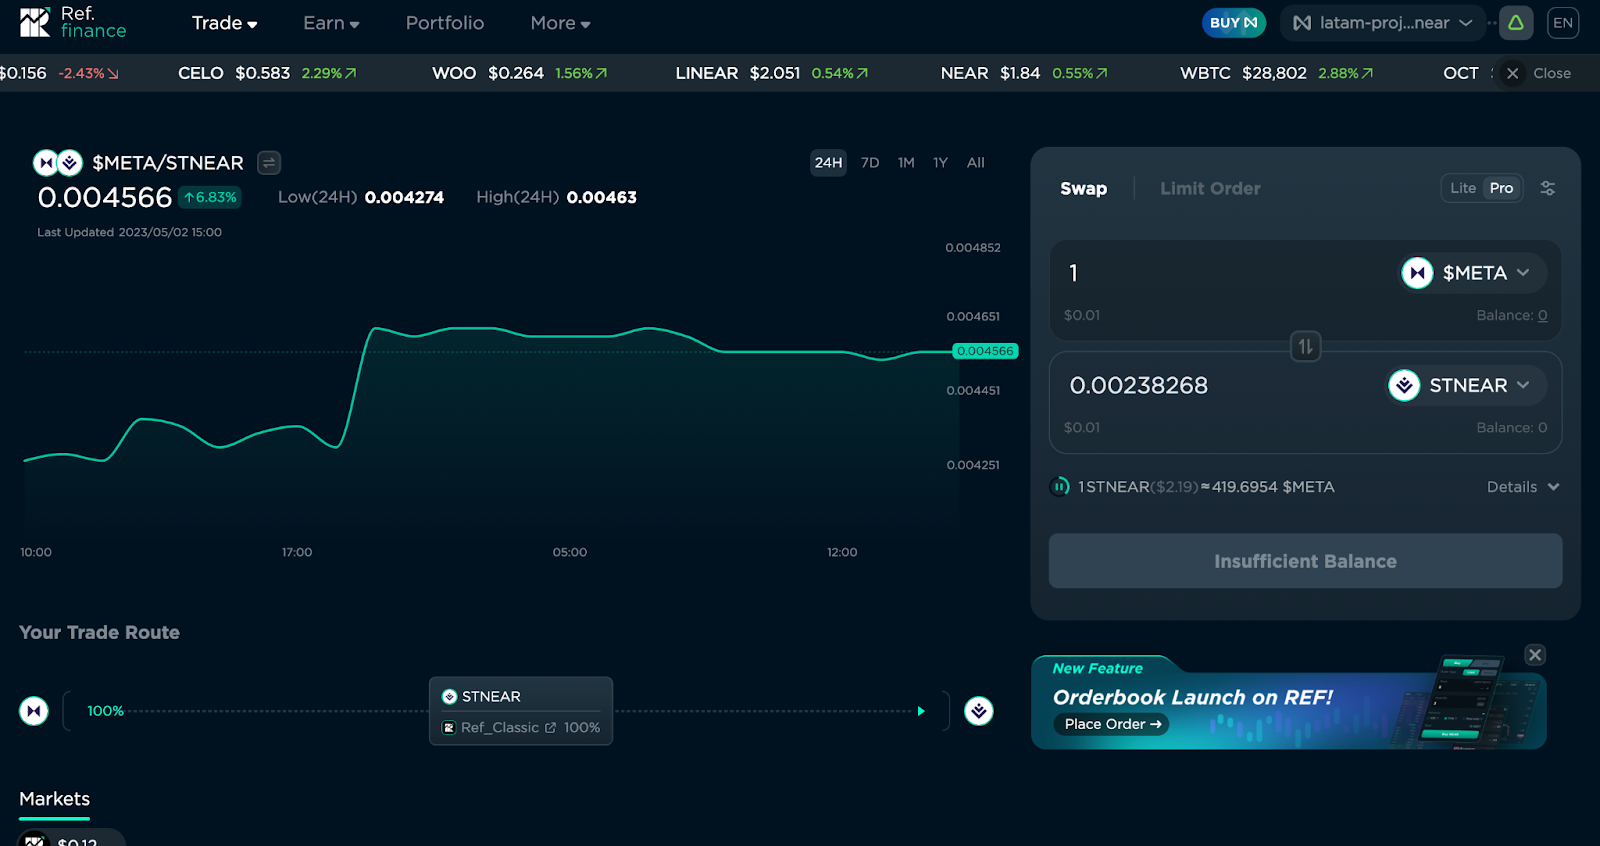1600x846 pixels.
Task: Click the NEAR ticker price entry
Action: point(1024,73)
